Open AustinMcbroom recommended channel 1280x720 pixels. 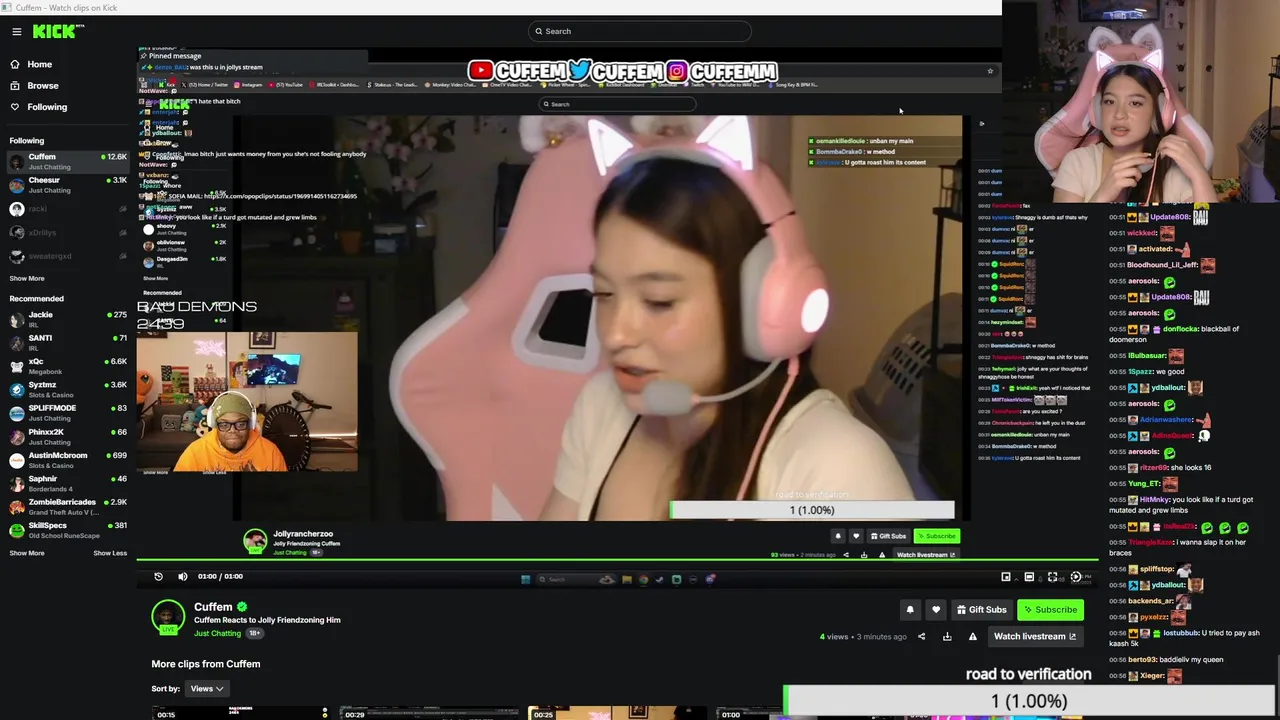[x=68, y=460]
